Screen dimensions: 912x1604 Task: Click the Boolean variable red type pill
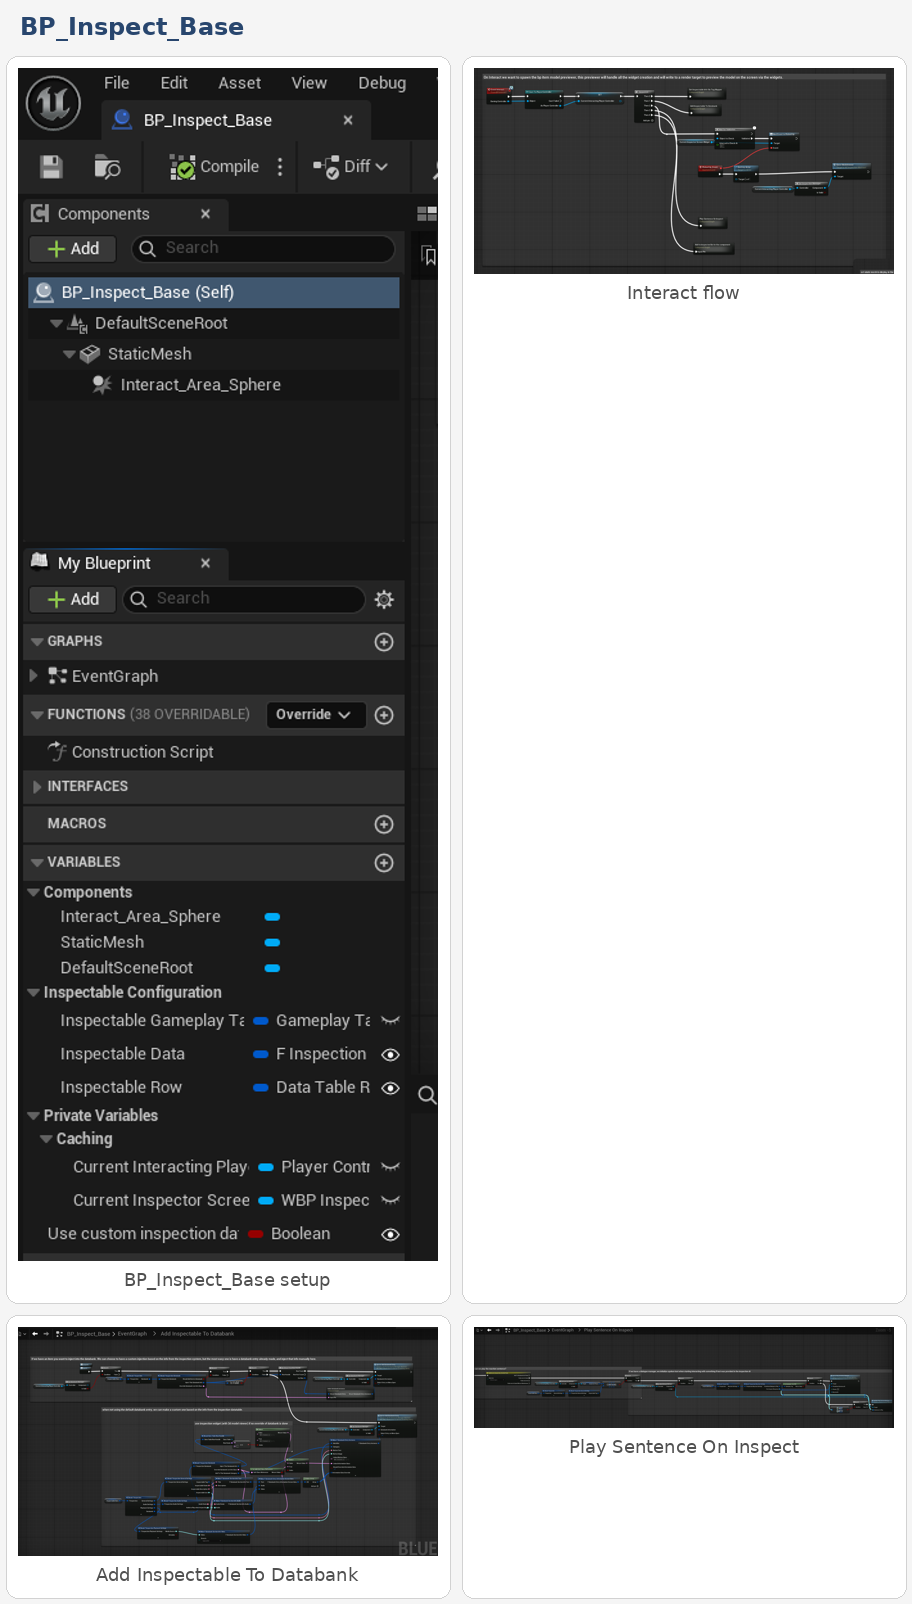point(255,1234)
